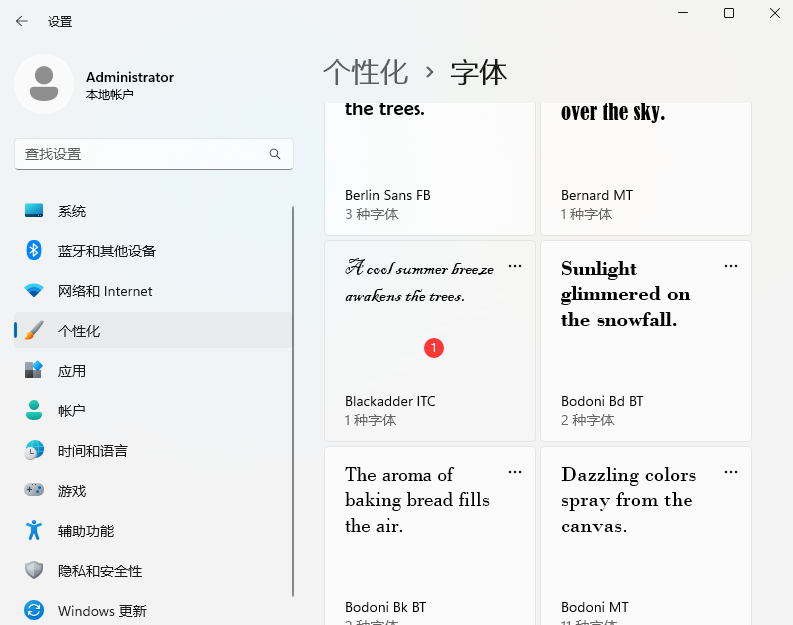Open more options for Blackadder ITC

515,266
